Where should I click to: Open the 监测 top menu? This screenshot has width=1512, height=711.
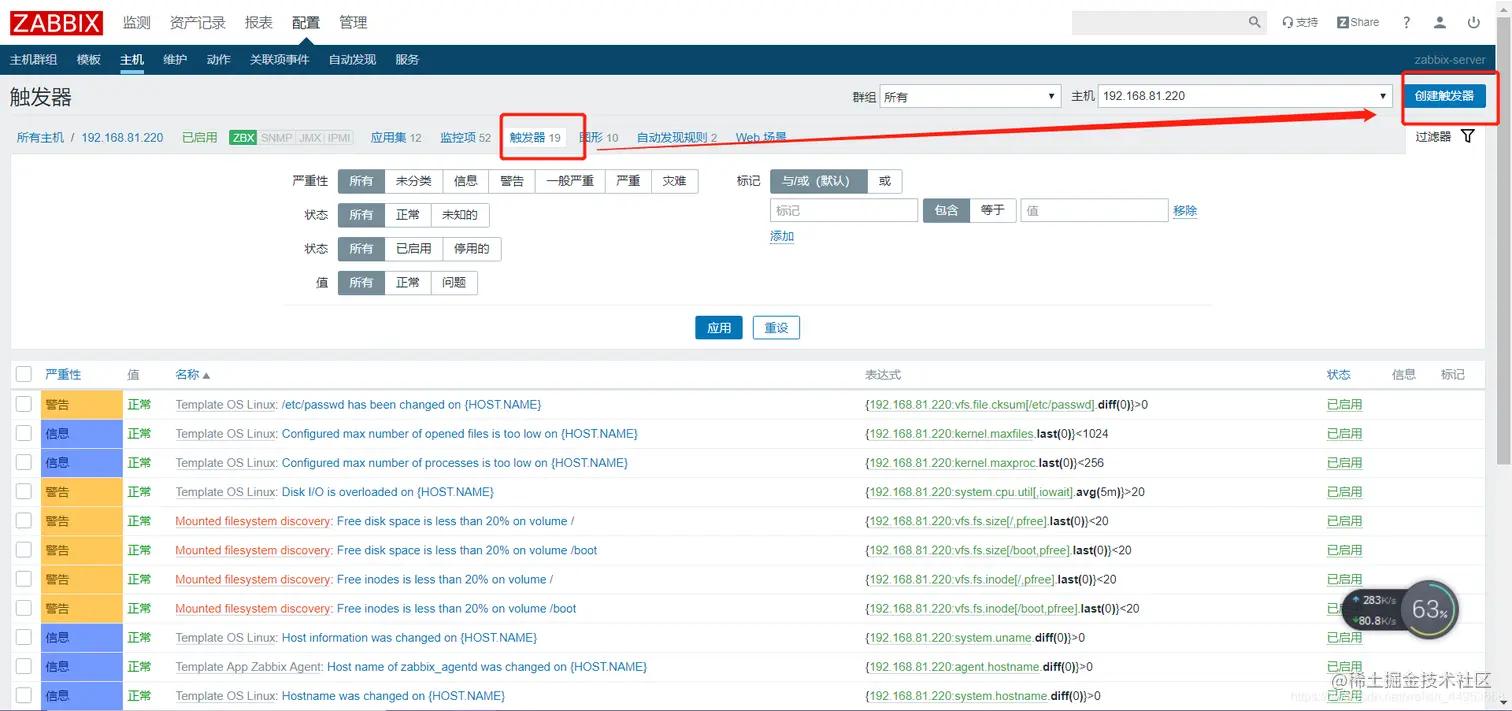[x=137, y=22]
